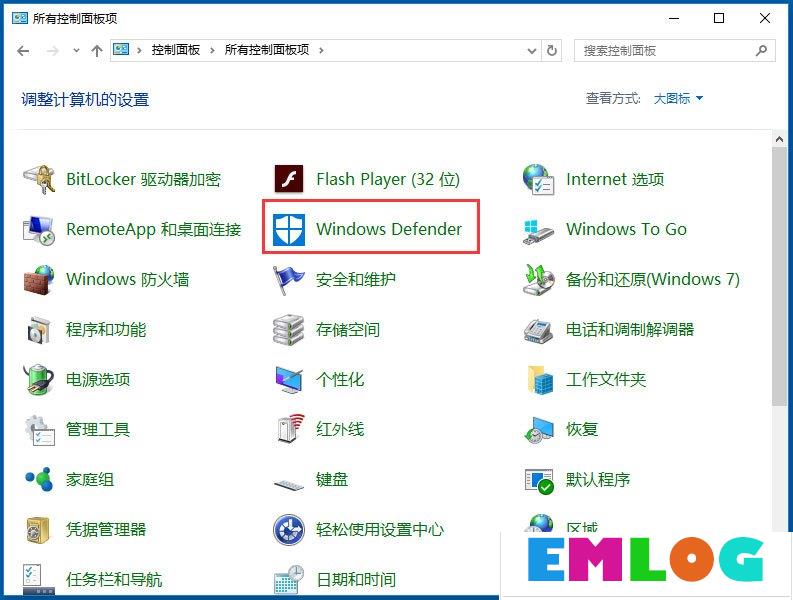Open the Flash Player (32 位) icon
The height and width of the screenshot is (600, 793).
[x=289, y=179]
